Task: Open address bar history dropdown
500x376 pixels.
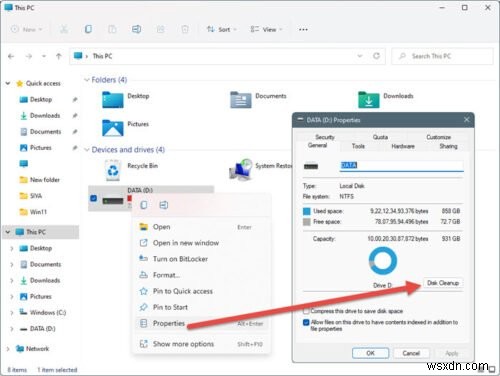Action: point(360,56)
